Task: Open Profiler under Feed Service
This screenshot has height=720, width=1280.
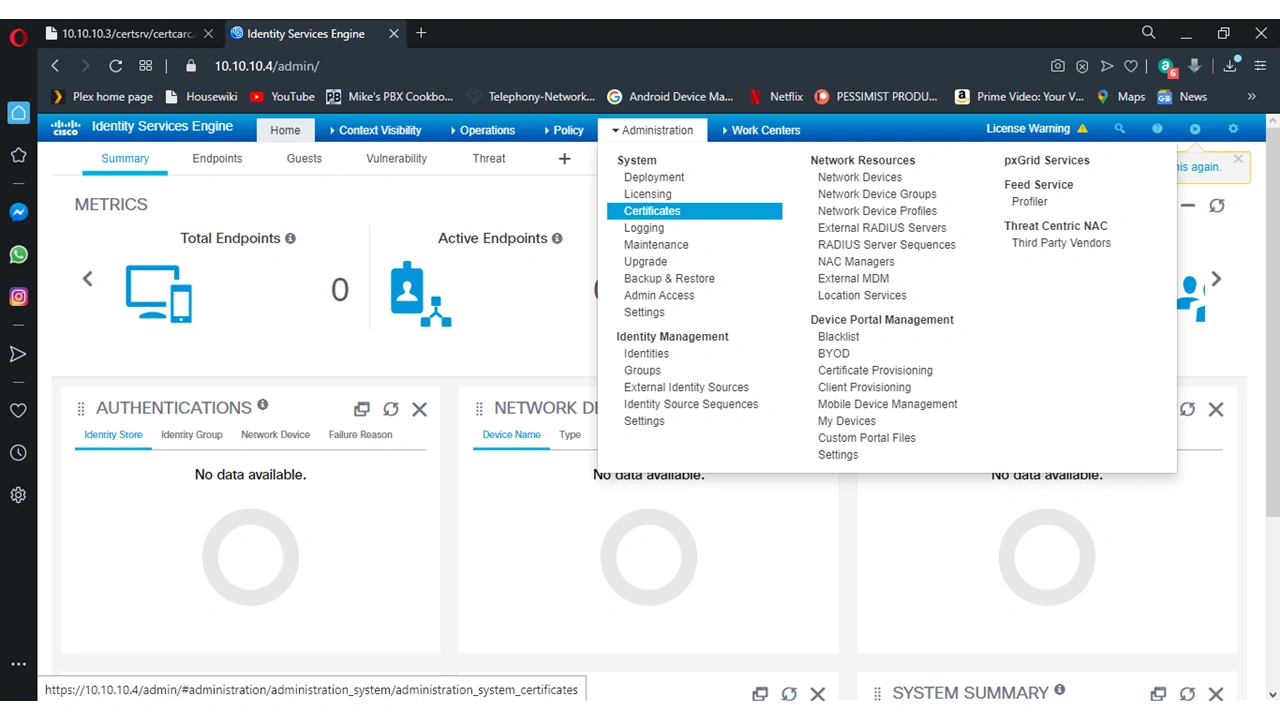Action: [x=1030, y=201]
